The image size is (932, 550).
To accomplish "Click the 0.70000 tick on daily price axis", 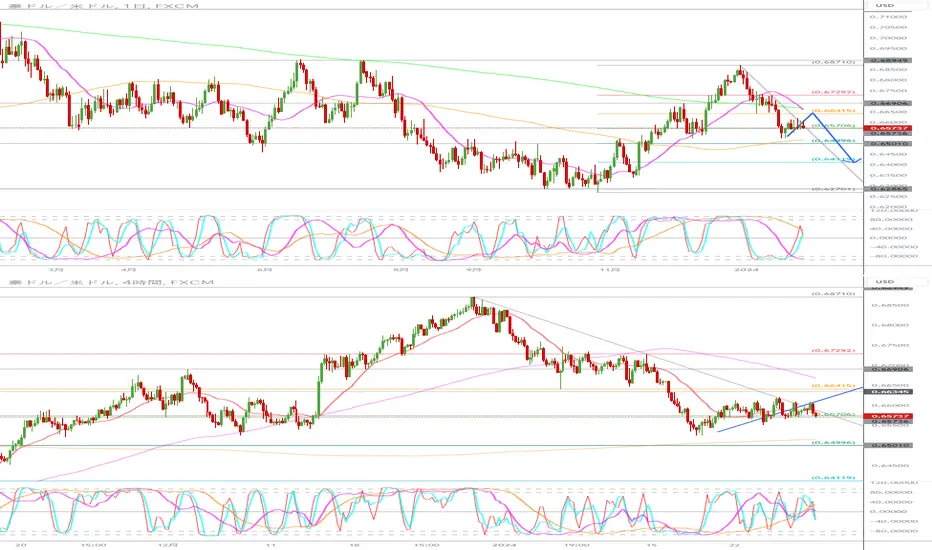I will coord(888,38).
